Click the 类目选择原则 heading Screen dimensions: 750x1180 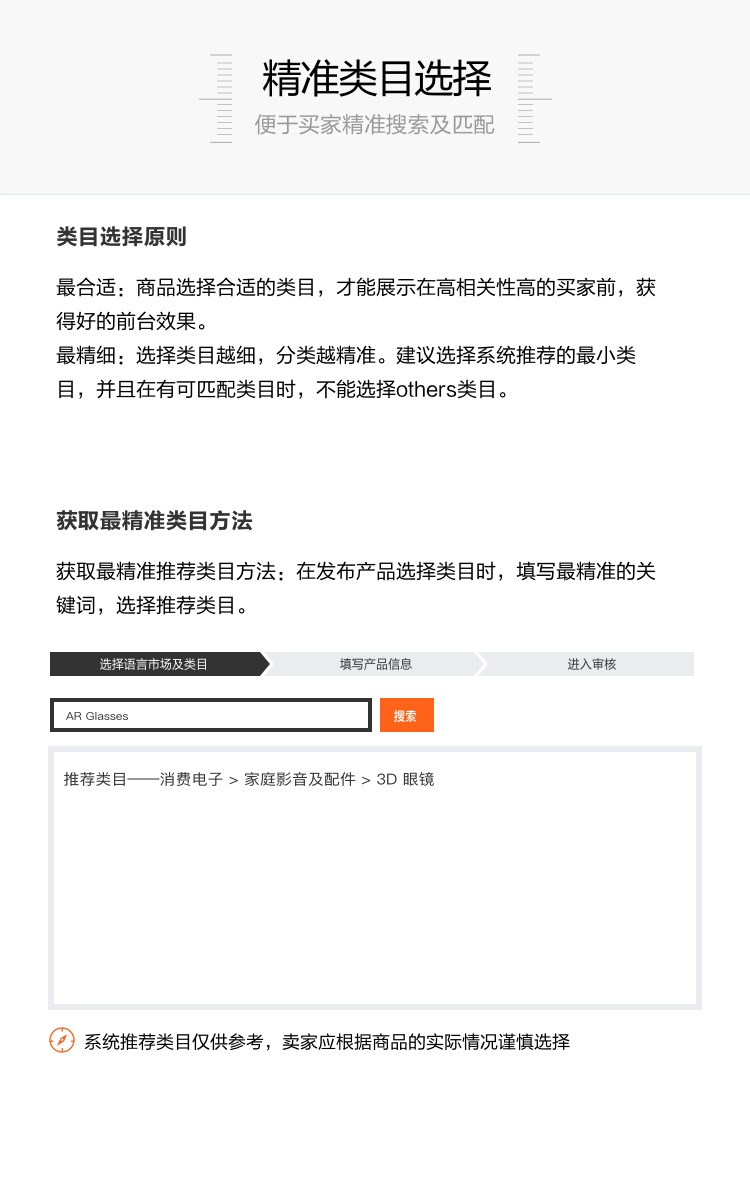121,237
